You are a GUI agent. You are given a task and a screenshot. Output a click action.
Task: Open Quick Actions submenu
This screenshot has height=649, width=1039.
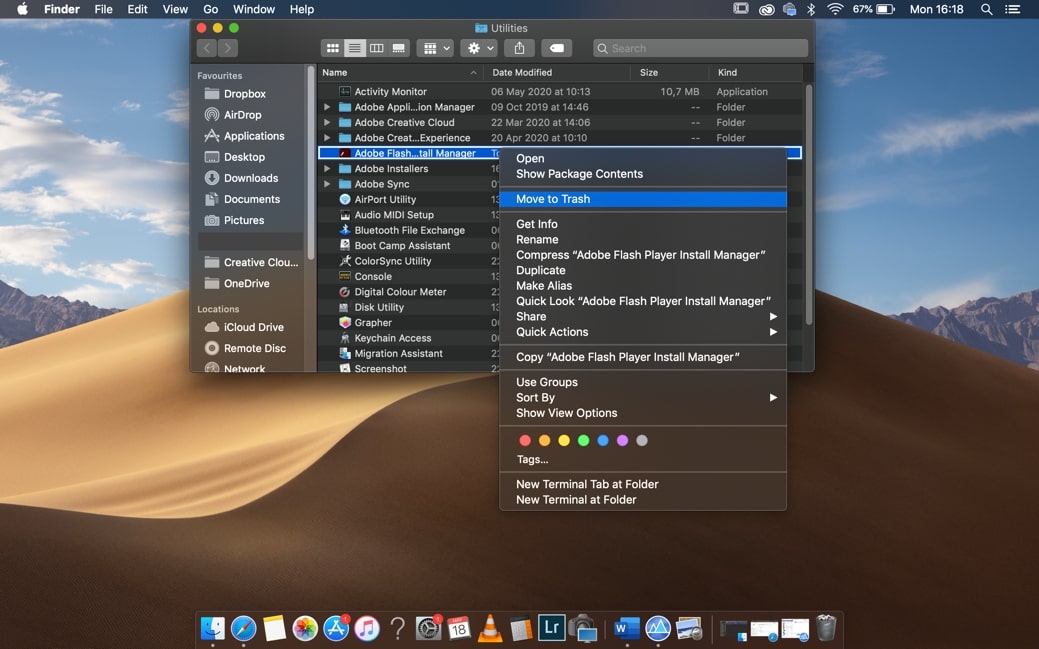(x=643, y=332)
